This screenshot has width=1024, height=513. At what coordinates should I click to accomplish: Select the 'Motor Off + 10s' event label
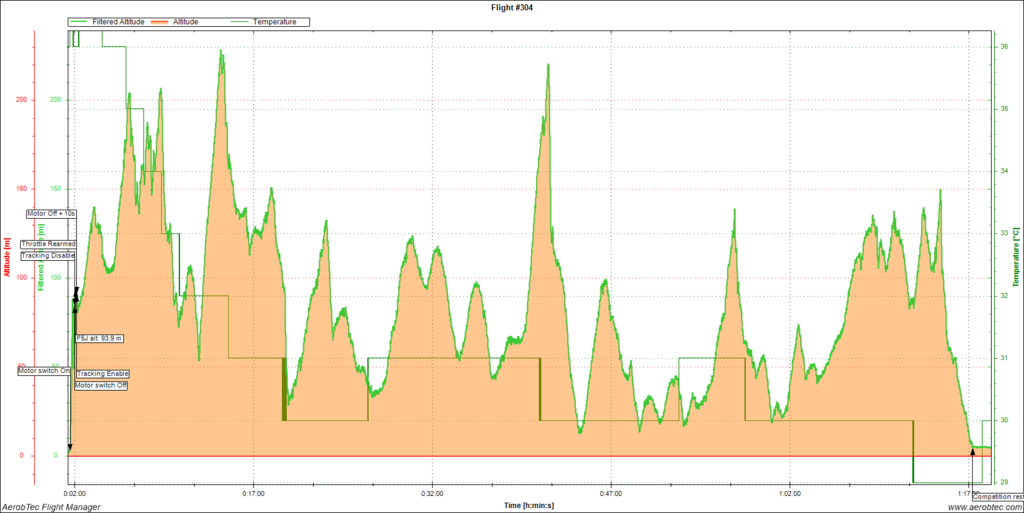point(51,213)
